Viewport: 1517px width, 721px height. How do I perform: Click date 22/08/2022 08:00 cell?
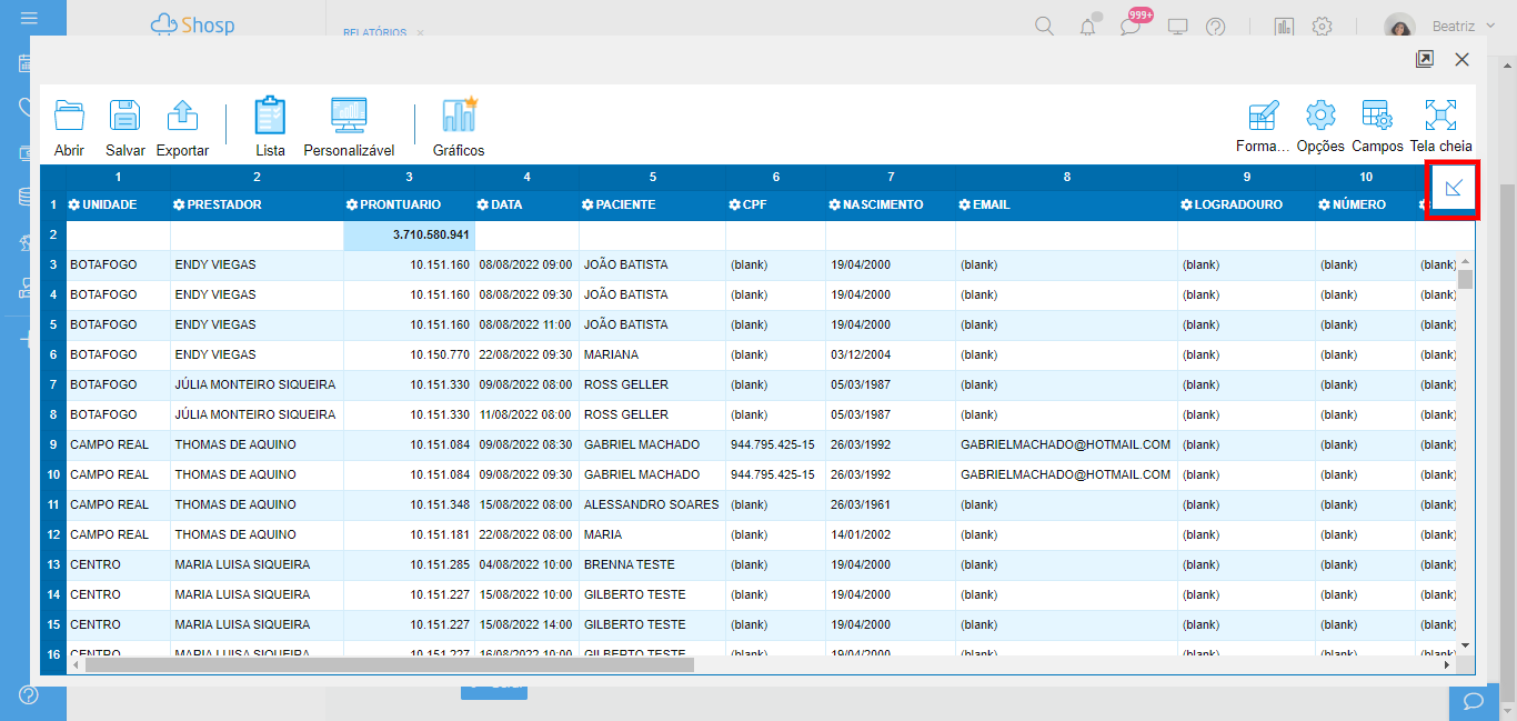(x=525, y=534)
